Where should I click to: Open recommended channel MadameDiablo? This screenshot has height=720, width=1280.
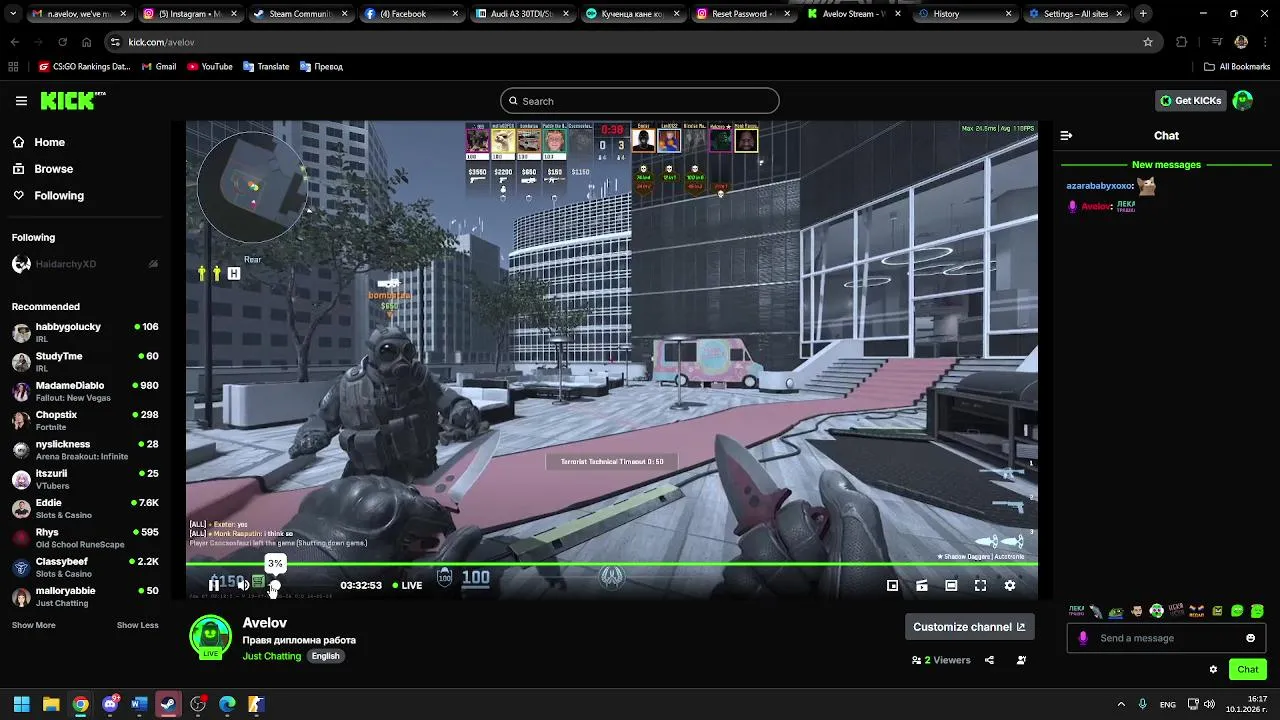85,391
